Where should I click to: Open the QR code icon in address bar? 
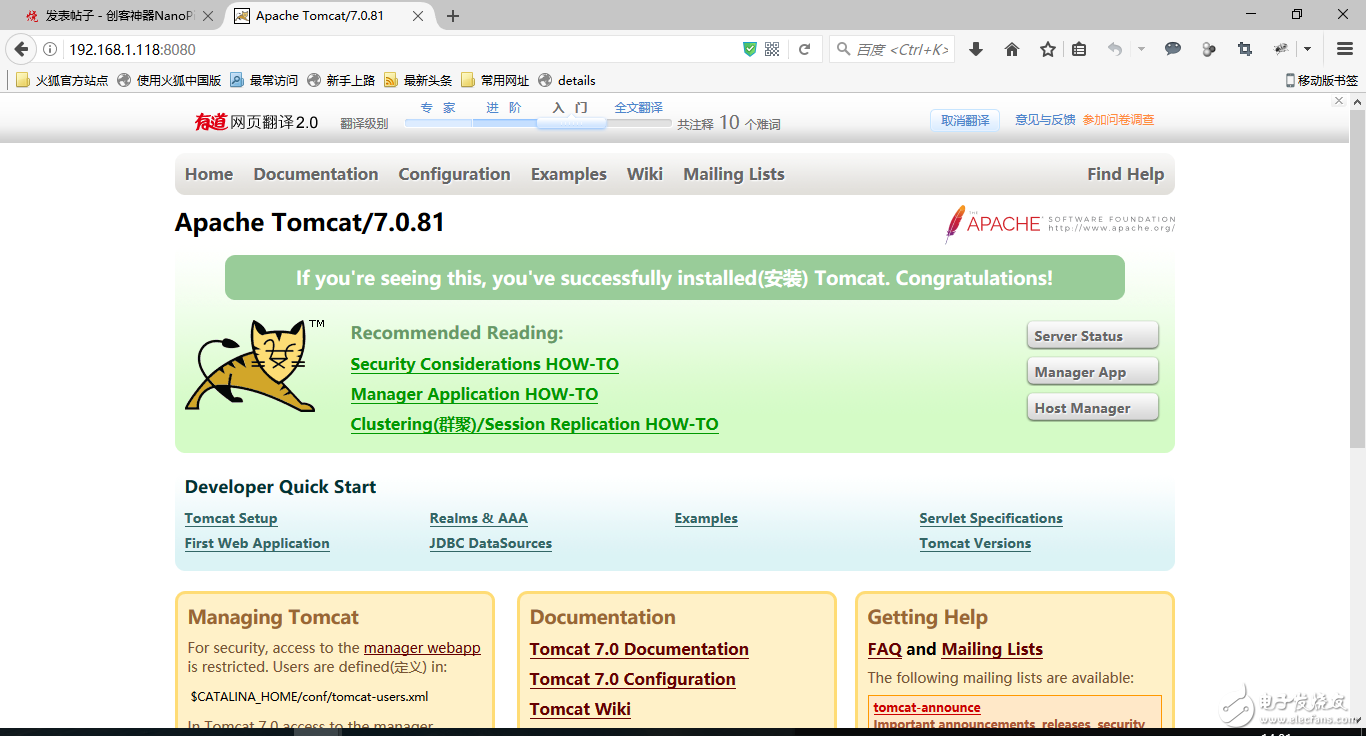pos(772,49)
